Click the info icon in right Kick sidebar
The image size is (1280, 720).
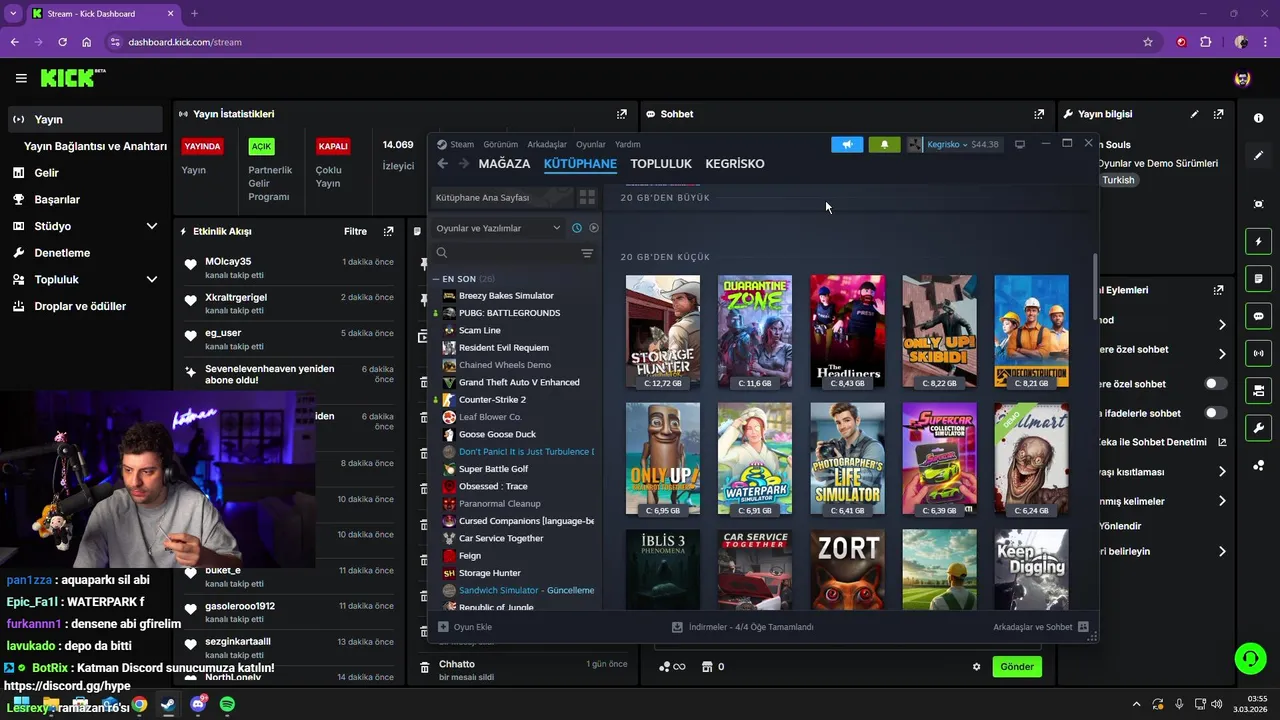pos(1258,118)
